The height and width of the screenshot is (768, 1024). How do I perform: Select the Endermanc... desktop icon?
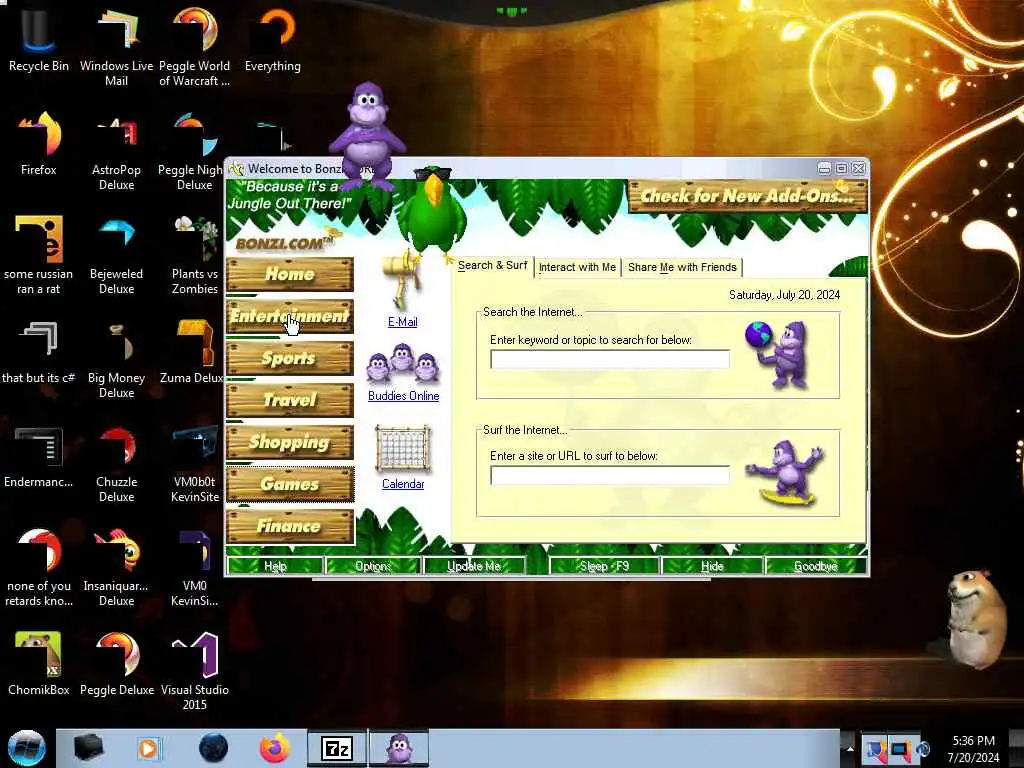39,456
